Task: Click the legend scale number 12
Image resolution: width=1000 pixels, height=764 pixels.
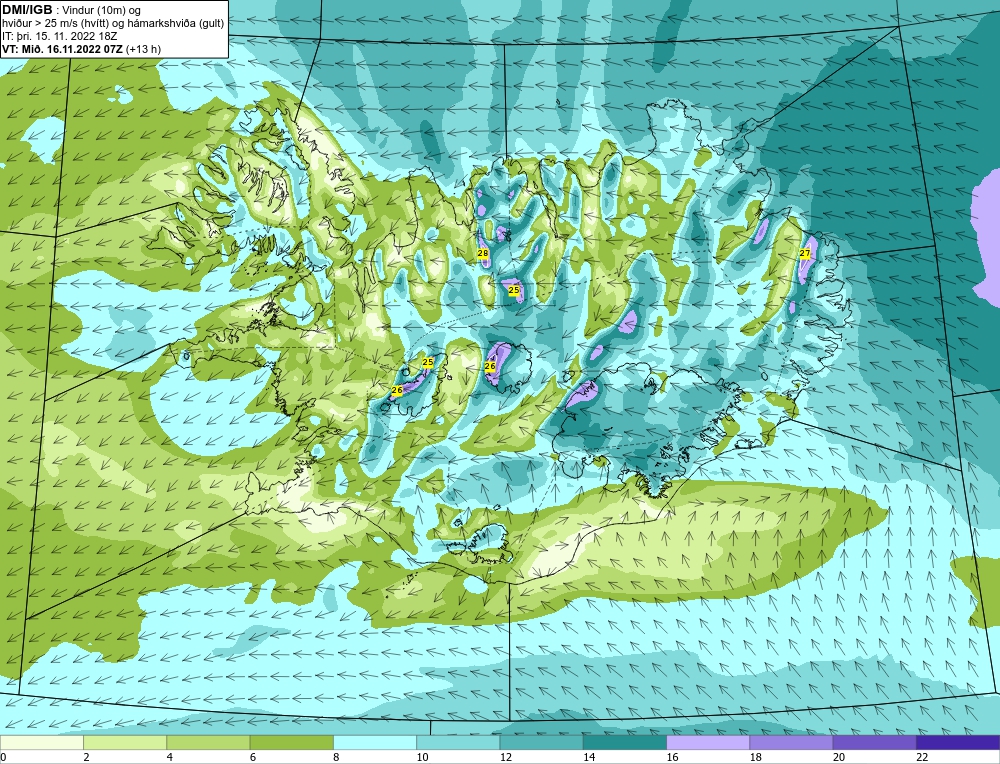Action: [505, 758]
